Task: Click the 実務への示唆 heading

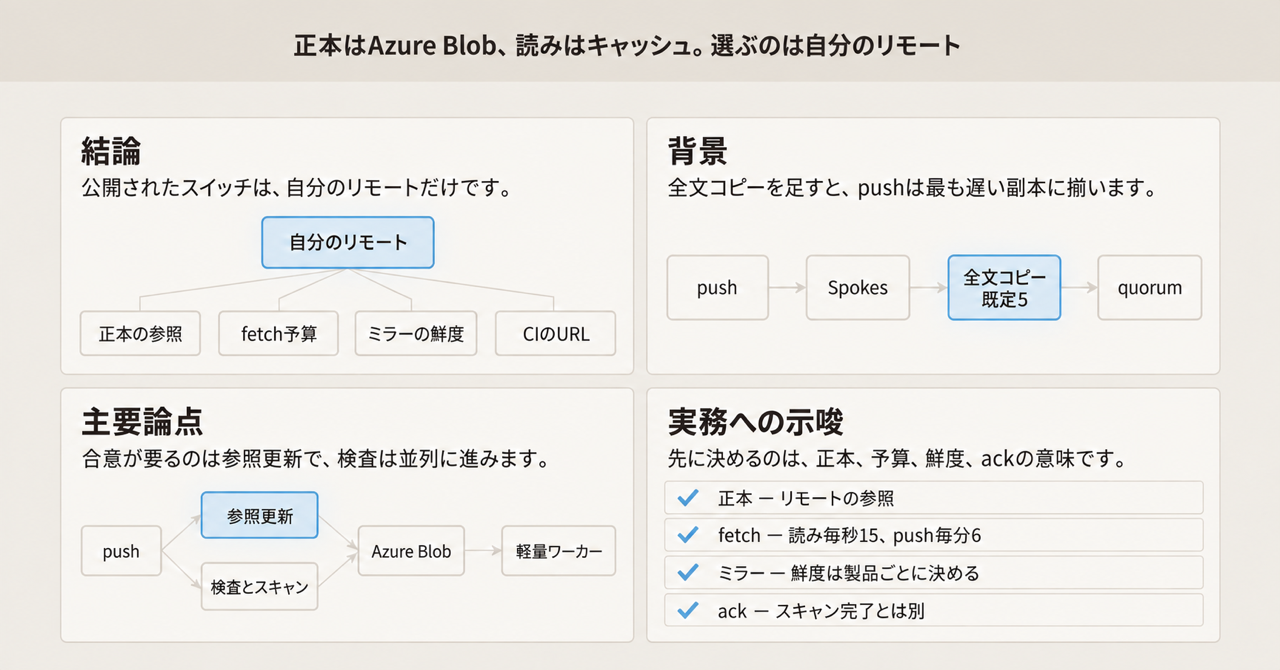Action: point(755,421)
